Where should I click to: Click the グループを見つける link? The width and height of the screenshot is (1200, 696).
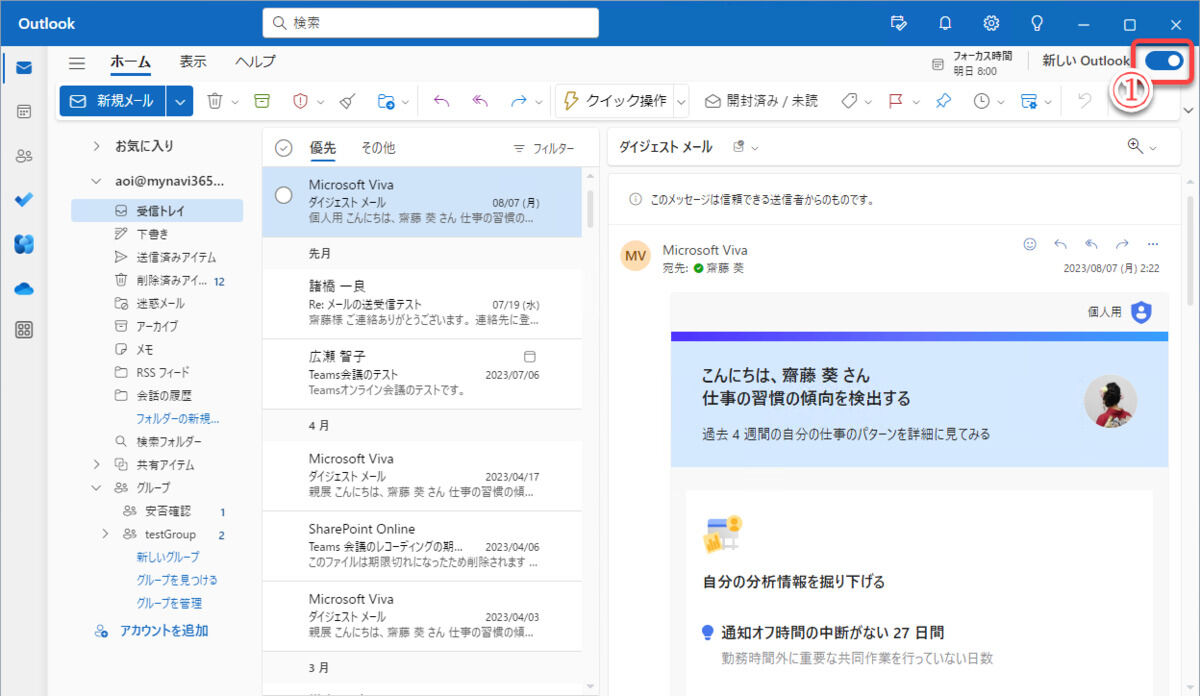point(177,580)
